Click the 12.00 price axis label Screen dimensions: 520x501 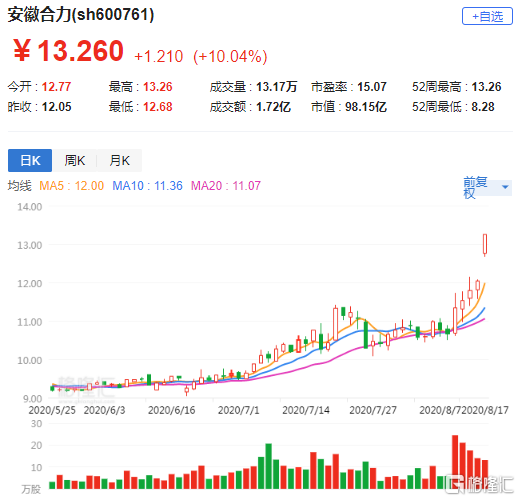30,284
